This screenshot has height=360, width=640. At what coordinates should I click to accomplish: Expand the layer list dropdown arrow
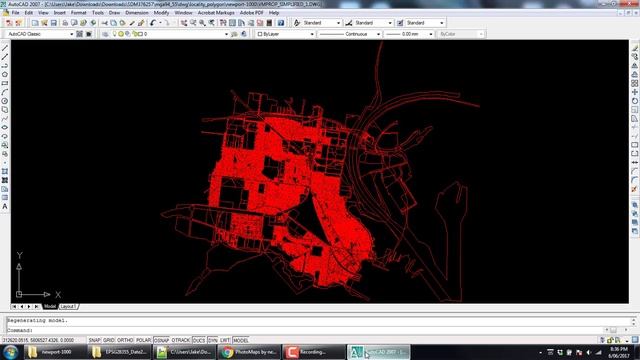pos(227,34)
